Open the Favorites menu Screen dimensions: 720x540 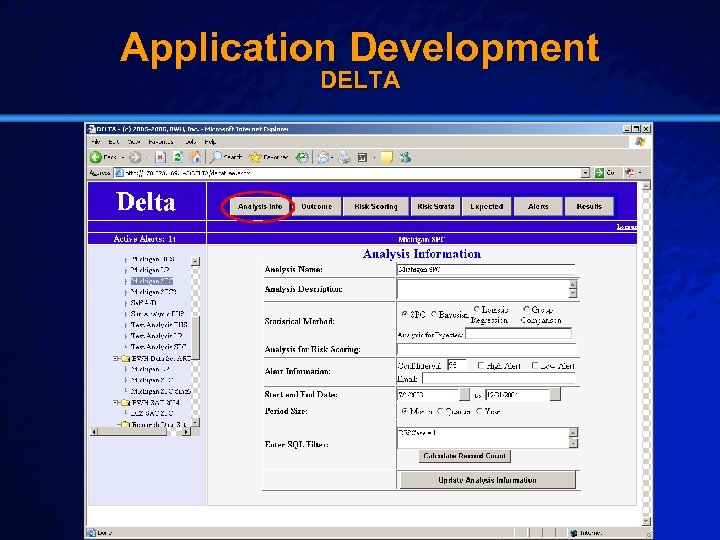point(161,142)
